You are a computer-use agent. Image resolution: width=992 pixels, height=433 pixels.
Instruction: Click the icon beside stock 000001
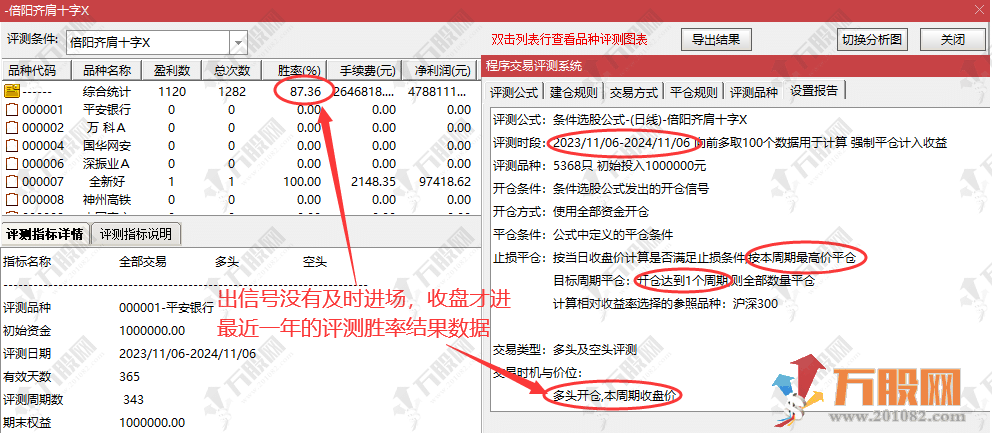[13, 109]
